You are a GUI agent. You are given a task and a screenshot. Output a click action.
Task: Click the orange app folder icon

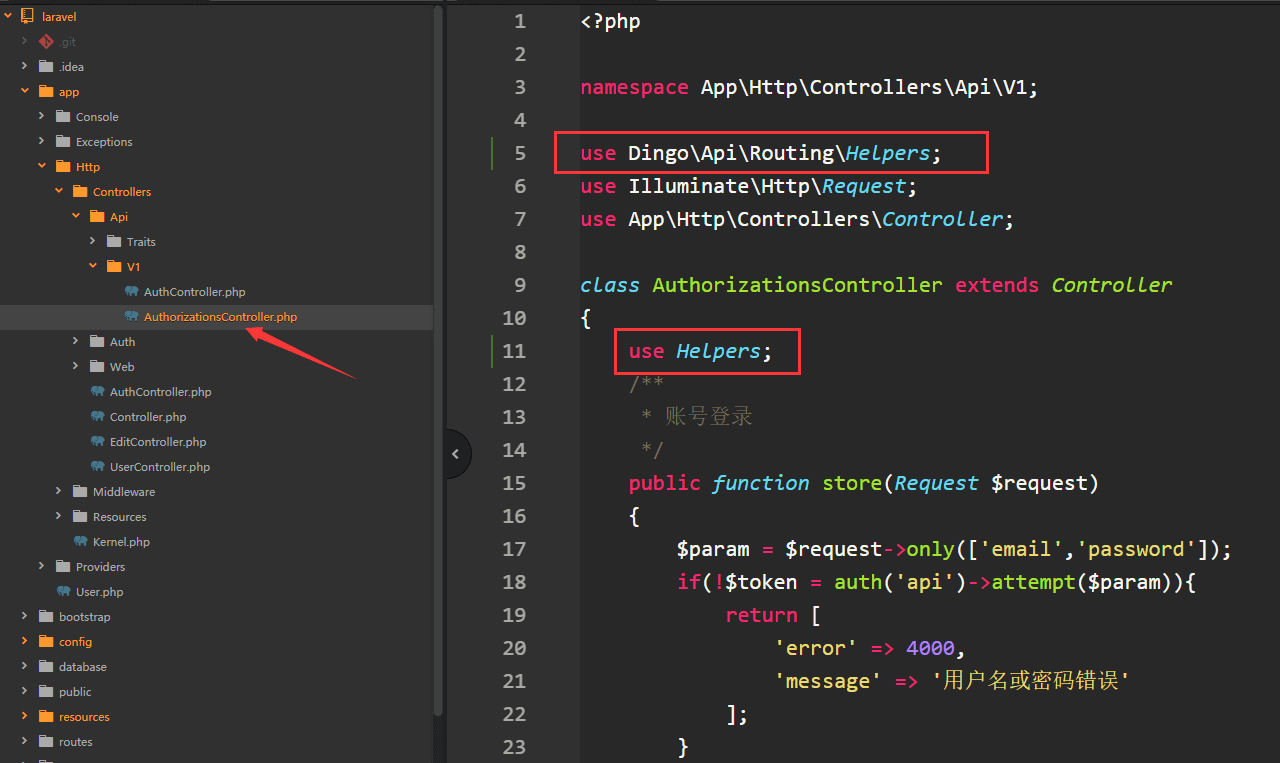(x=45, y=92)
